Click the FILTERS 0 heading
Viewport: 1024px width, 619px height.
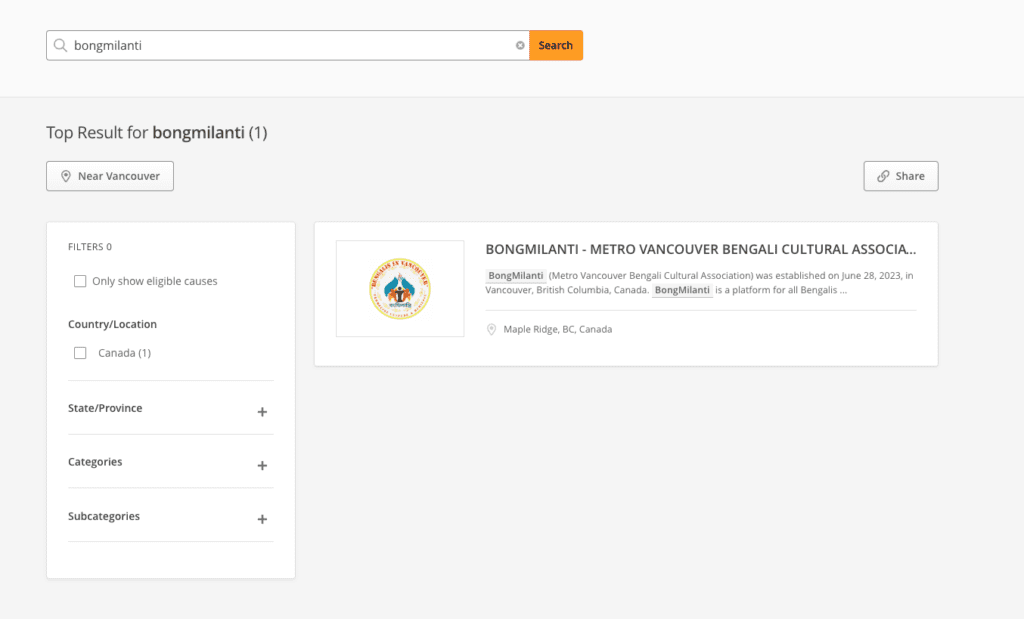(89, 247)
